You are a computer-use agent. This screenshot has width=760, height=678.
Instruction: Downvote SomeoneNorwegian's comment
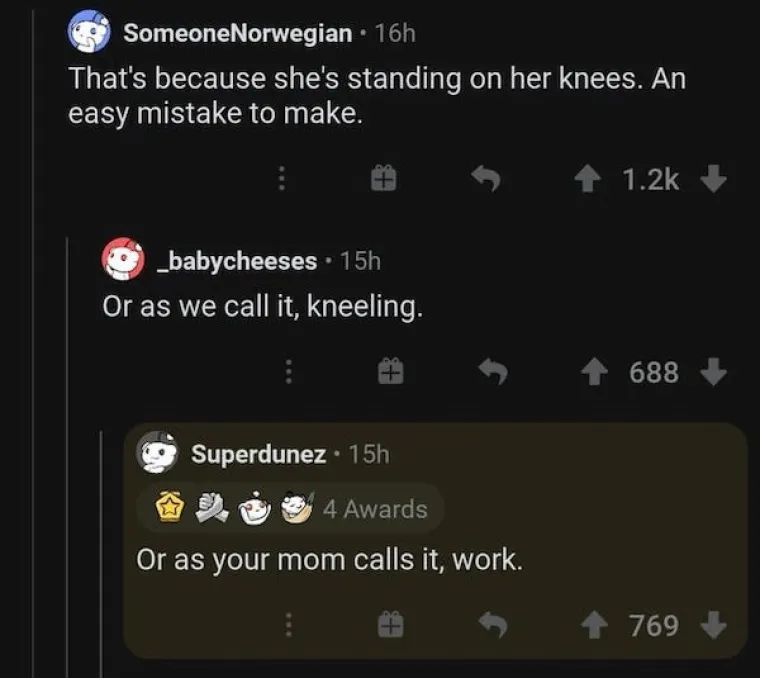point(711,179)
